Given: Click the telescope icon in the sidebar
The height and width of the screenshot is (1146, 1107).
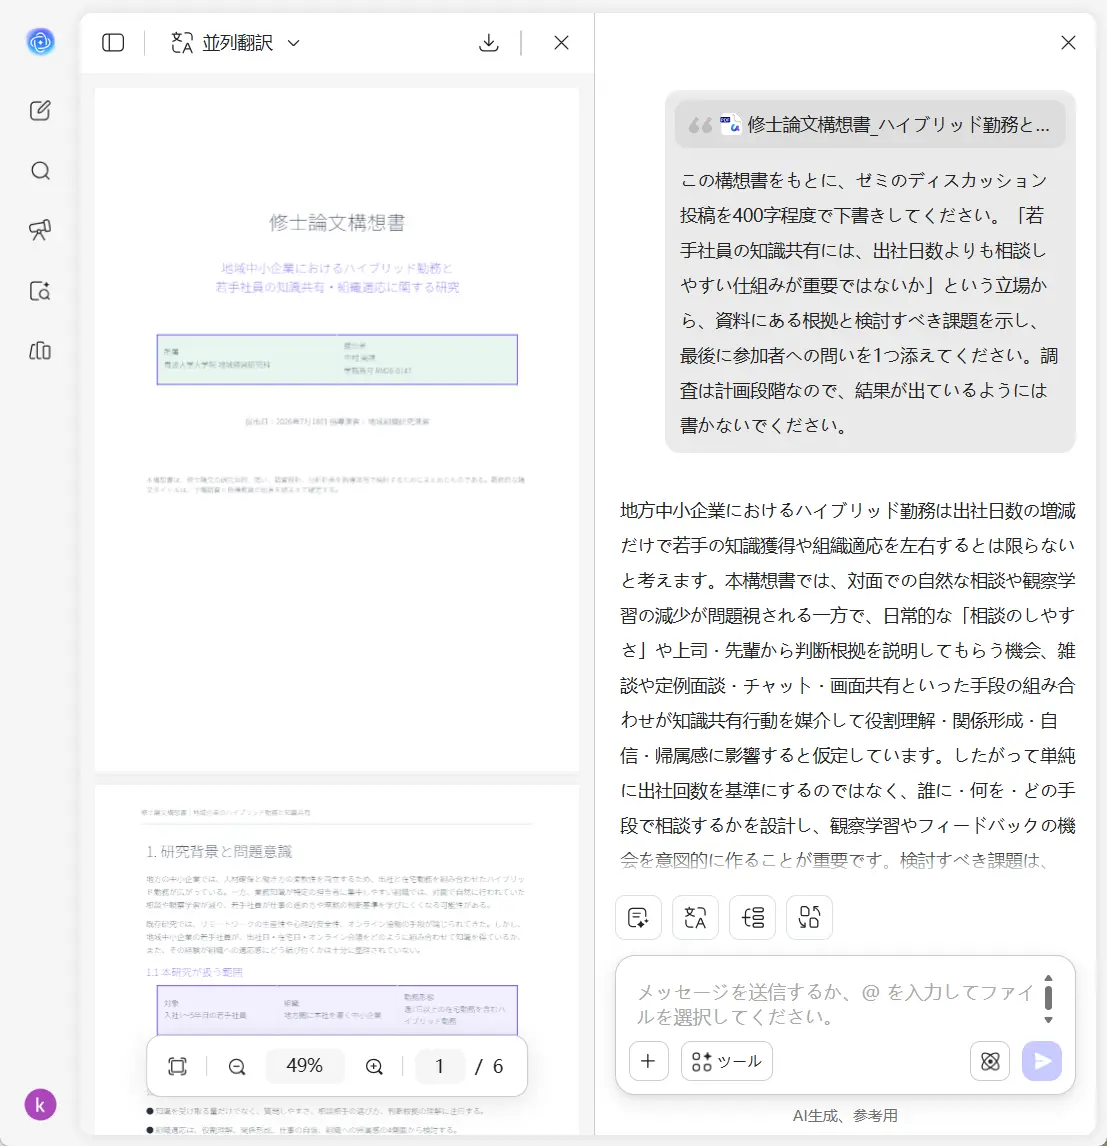Looking at the screenshot, I should (40, 230).
